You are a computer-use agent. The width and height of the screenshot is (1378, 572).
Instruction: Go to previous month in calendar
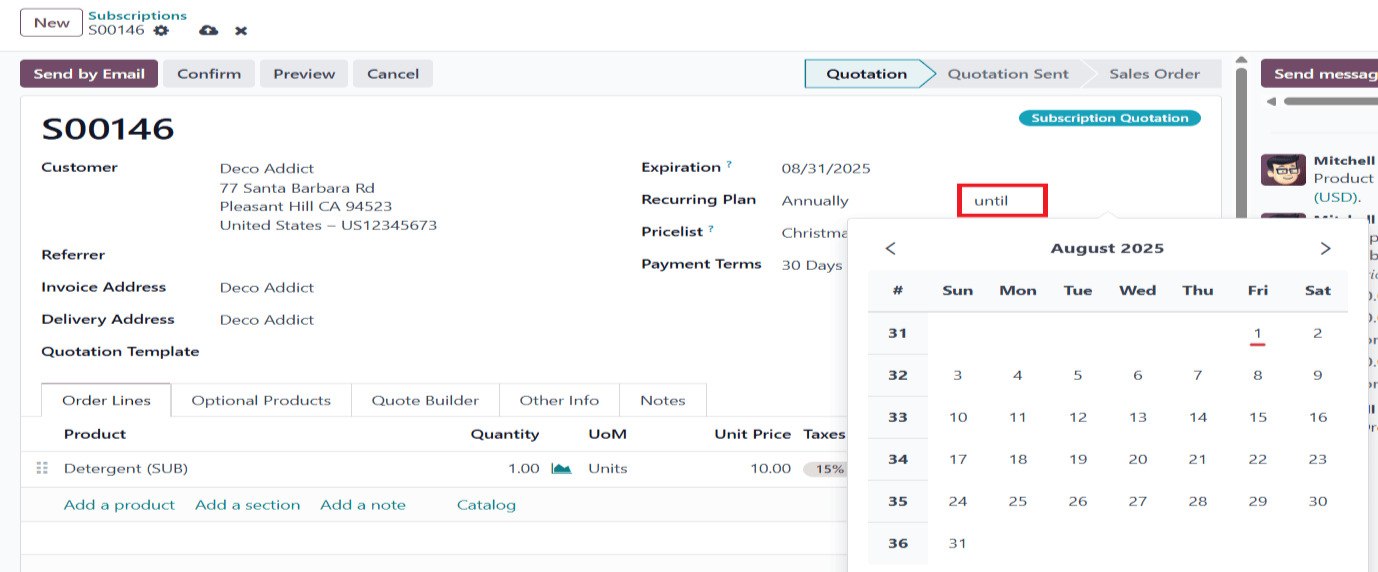[890, 248]
